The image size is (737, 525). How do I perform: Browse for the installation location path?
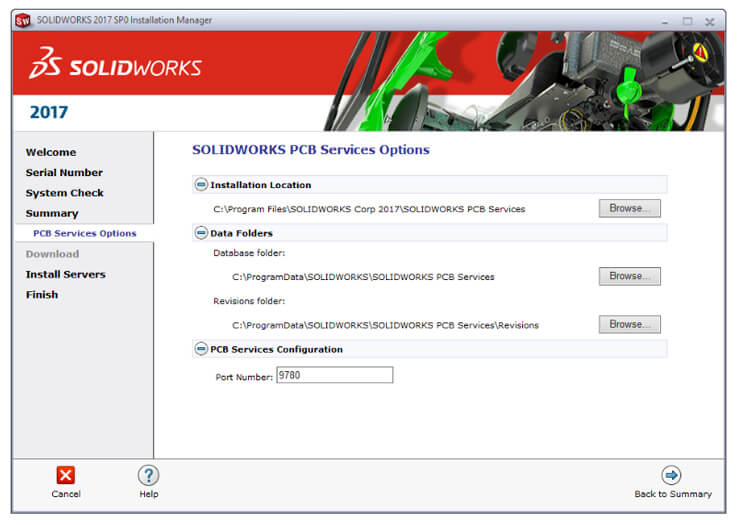click(629, 209)
